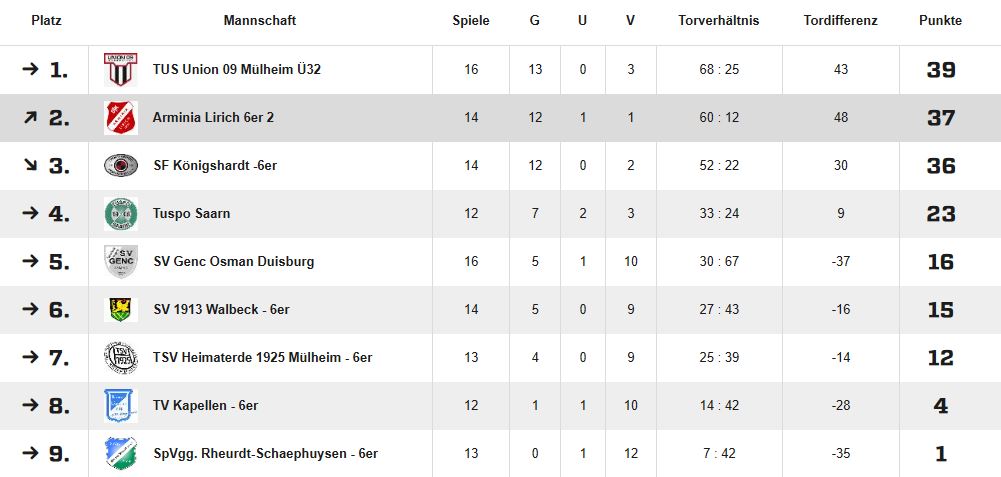Click the Arminia Lirich red diamond logo
This screenshot has width=1001, height=477.
(x=121, y=118)
